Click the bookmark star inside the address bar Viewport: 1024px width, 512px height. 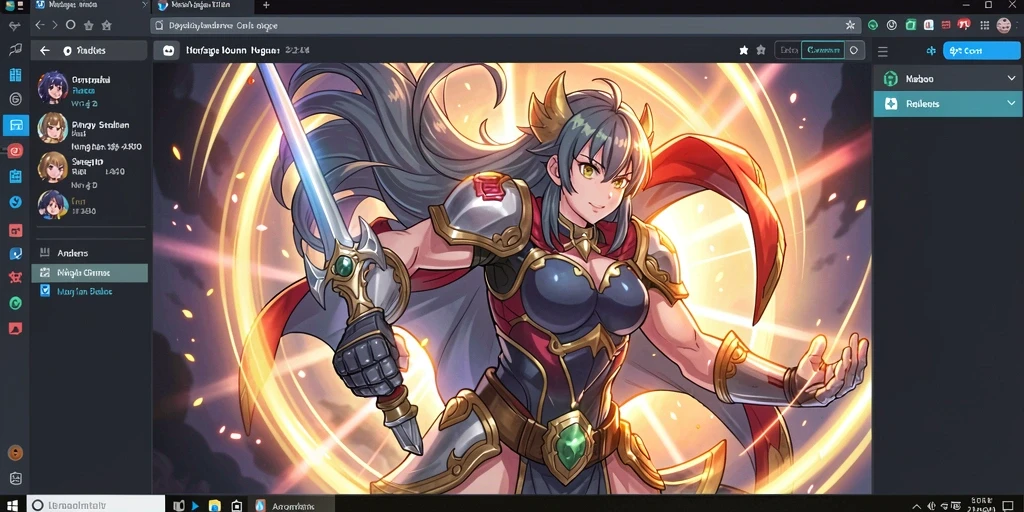click(x=850, y=25)
